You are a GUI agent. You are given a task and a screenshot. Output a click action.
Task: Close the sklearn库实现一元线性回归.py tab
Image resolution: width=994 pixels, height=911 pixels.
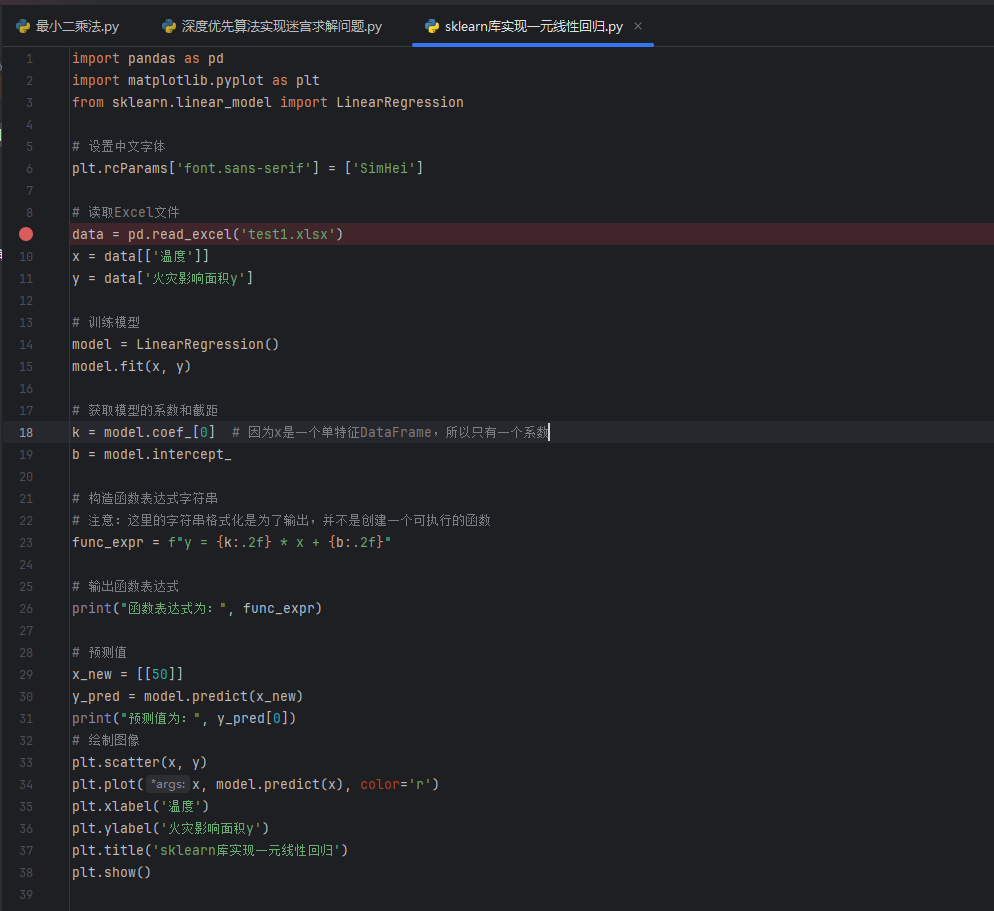click(x=639, y=26)
